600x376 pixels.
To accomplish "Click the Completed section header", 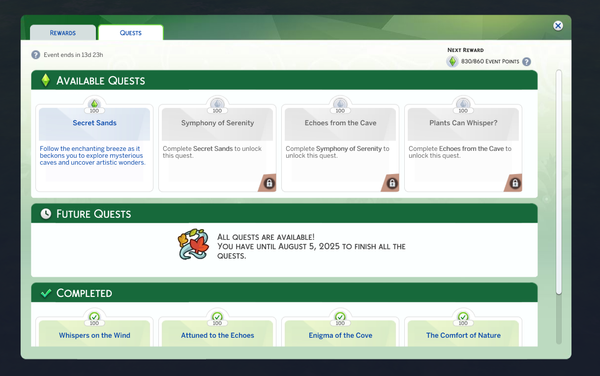I will point(284,293).
